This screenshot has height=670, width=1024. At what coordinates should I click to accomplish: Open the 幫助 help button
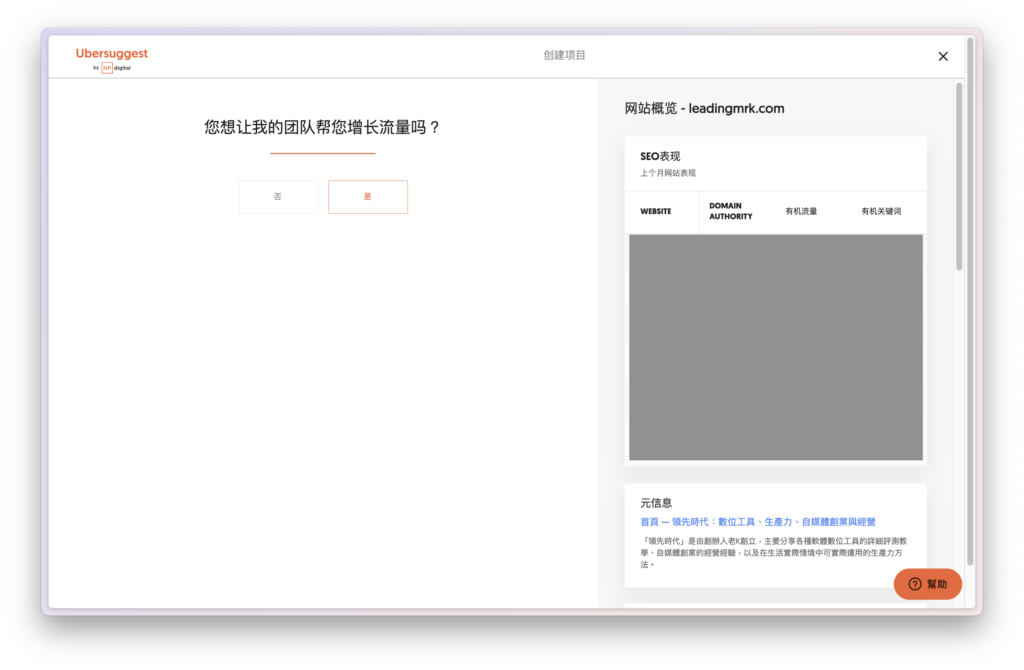pyautogui.click(x=927, y=584)
